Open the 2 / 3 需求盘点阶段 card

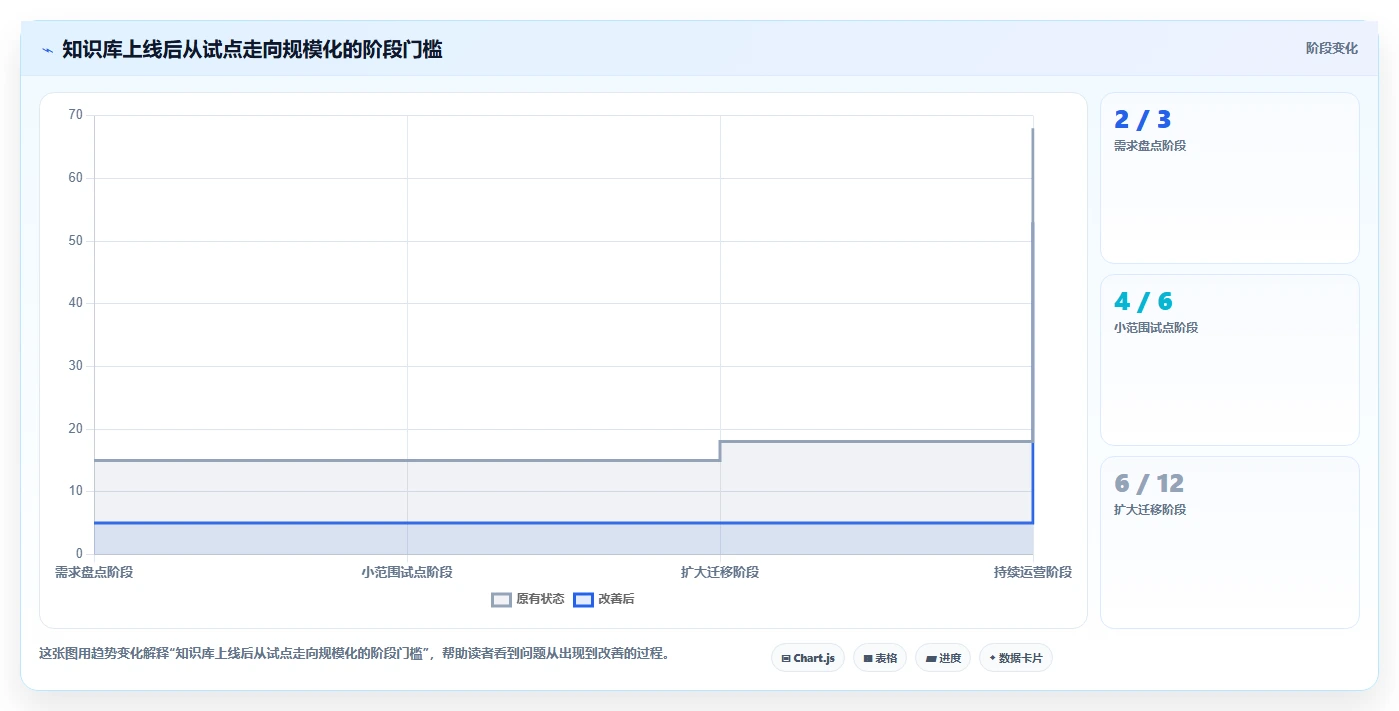tap(1230, 178)
